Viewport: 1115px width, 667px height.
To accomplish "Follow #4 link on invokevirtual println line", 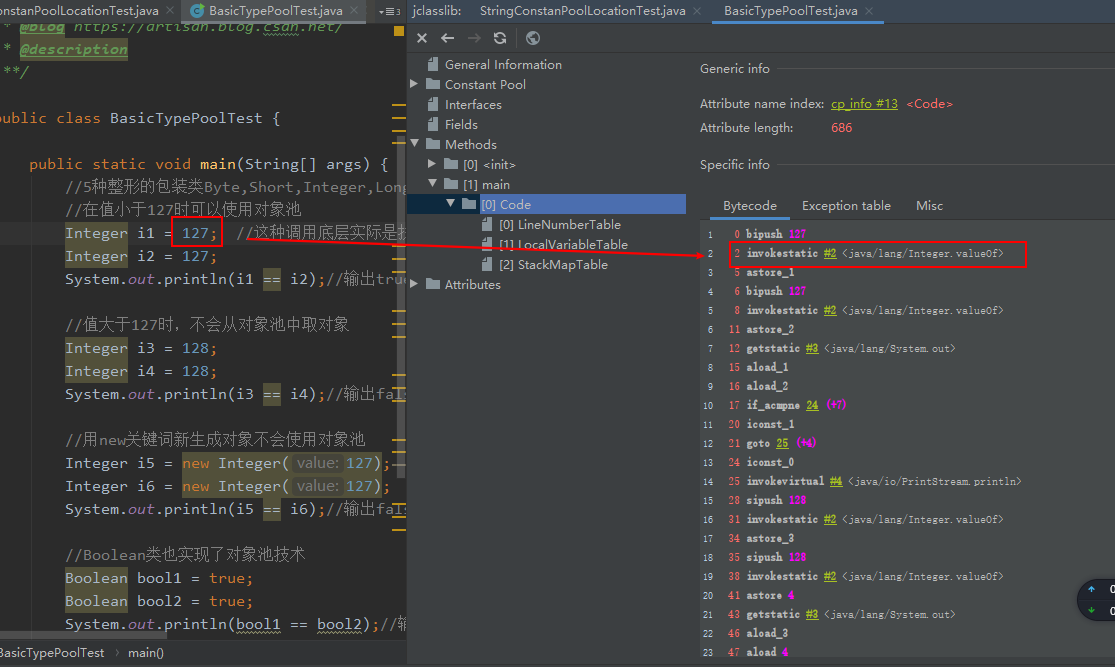I will pyautogui.click(x=836, y=481).
